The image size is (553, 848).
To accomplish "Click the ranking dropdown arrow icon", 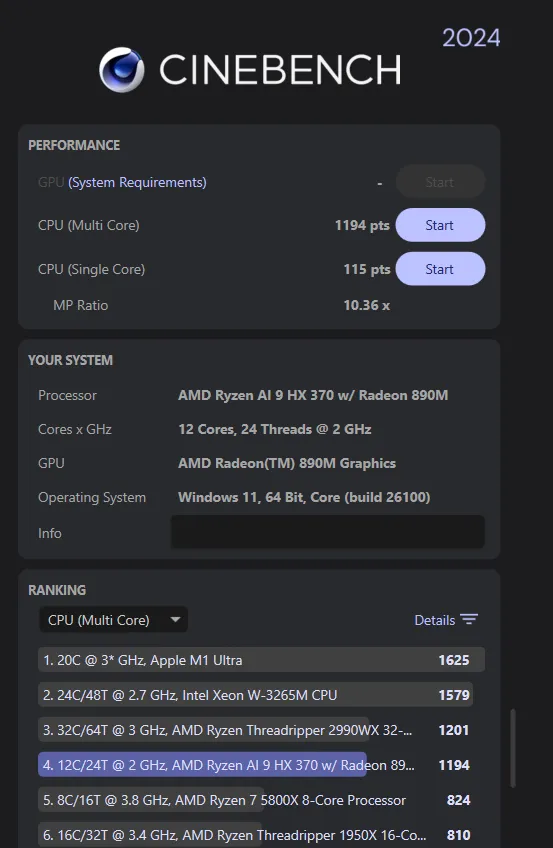I will click(x=175, y=619).
